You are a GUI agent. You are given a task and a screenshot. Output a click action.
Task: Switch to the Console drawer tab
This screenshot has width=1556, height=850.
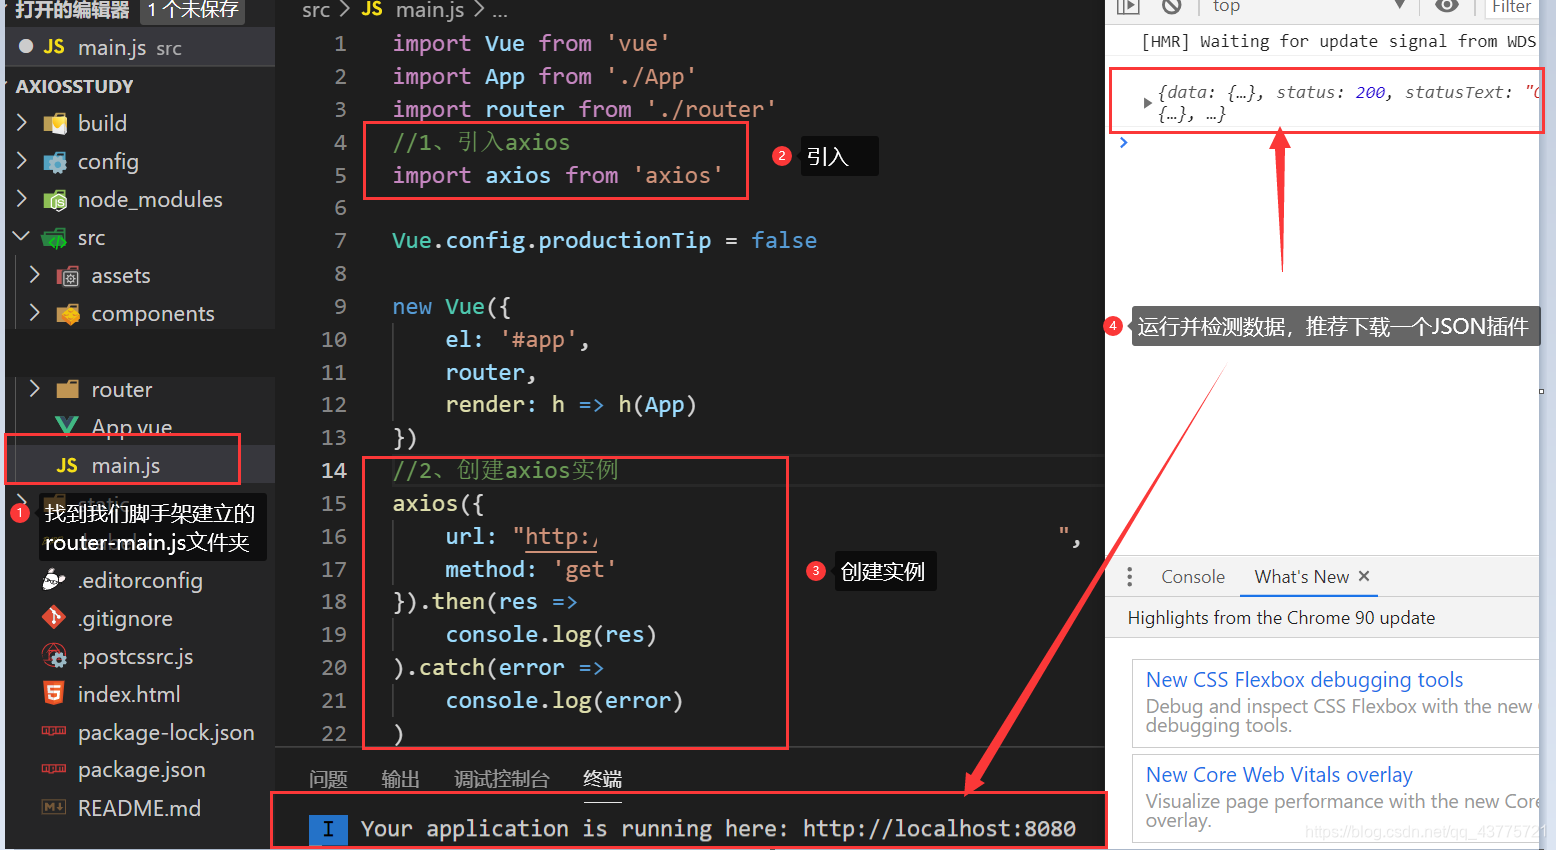(x=1192, y=577)
